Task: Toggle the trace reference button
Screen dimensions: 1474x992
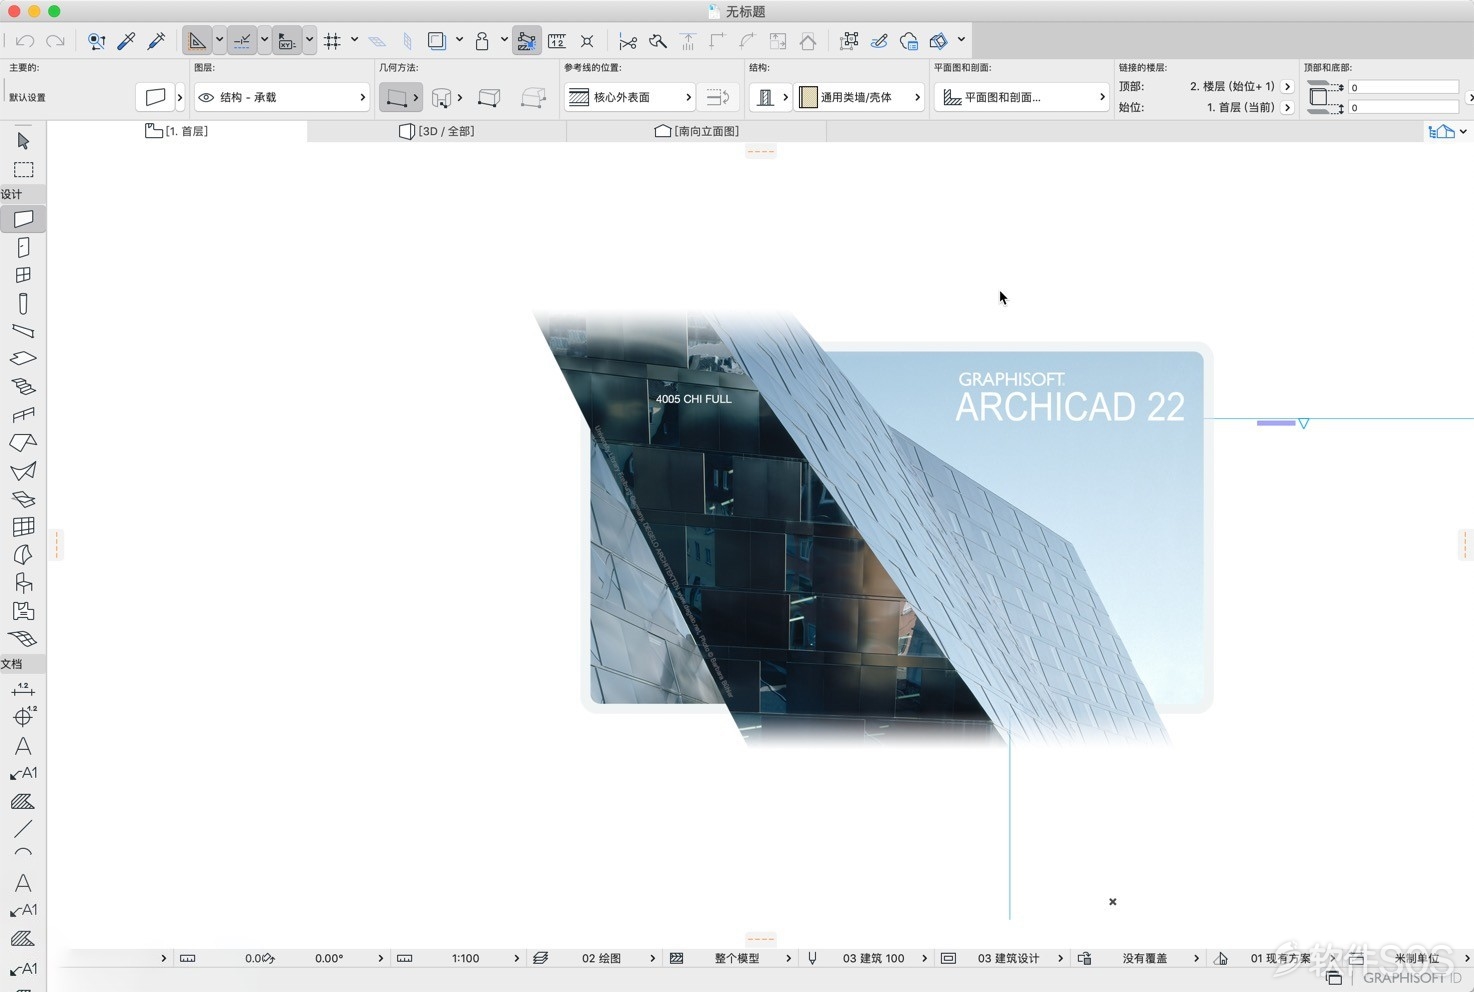Action: tap(437, 41)
